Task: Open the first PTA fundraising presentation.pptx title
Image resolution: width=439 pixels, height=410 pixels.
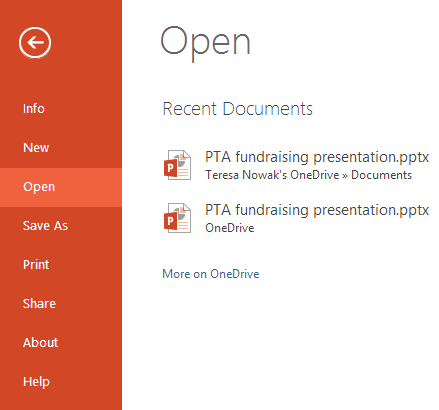Action: point(317,157)
